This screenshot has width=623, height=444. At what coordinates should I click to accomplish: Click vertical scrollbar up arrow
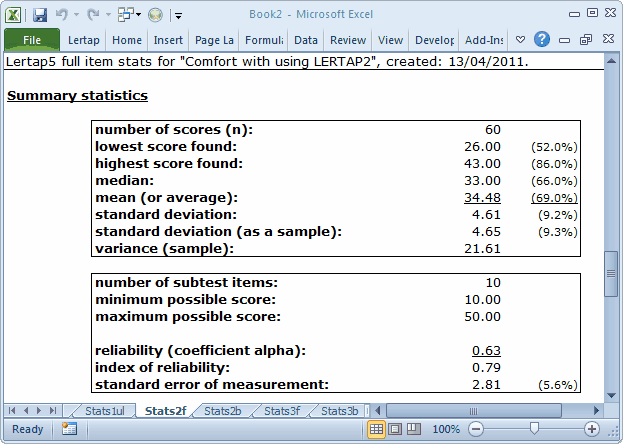[x=611, y=61]
